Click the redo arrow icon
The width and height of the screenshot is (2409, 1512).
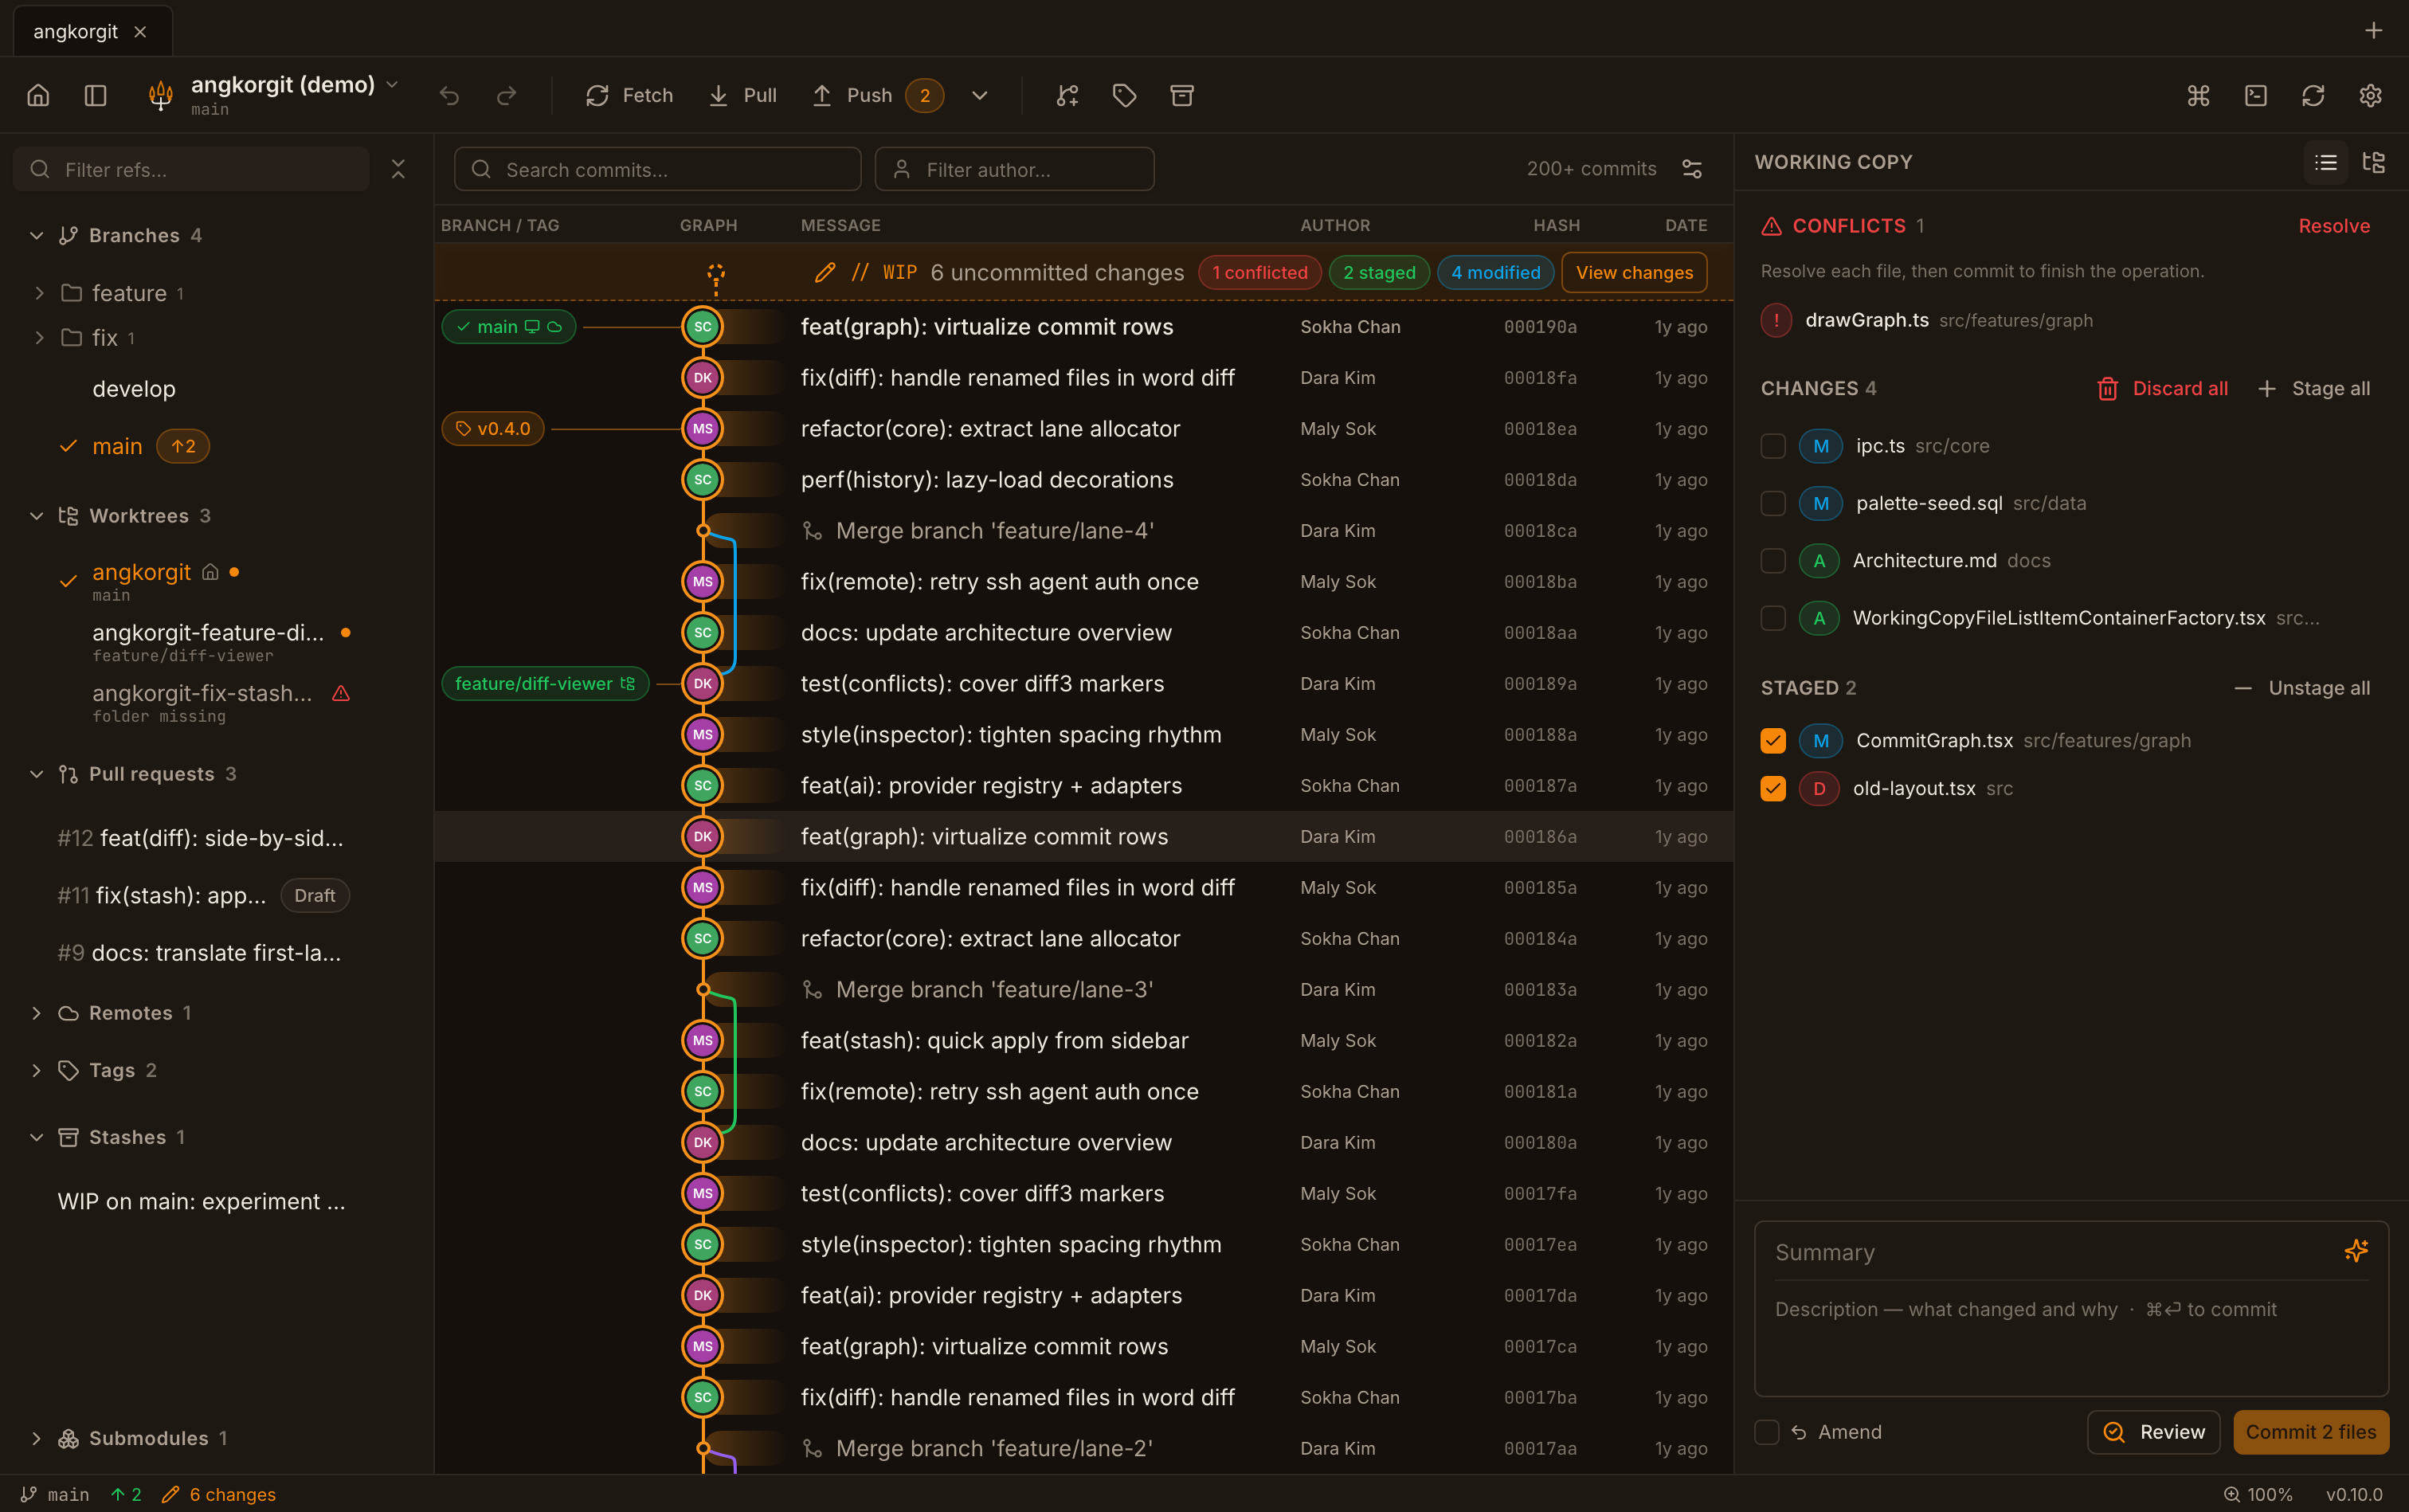507,95
